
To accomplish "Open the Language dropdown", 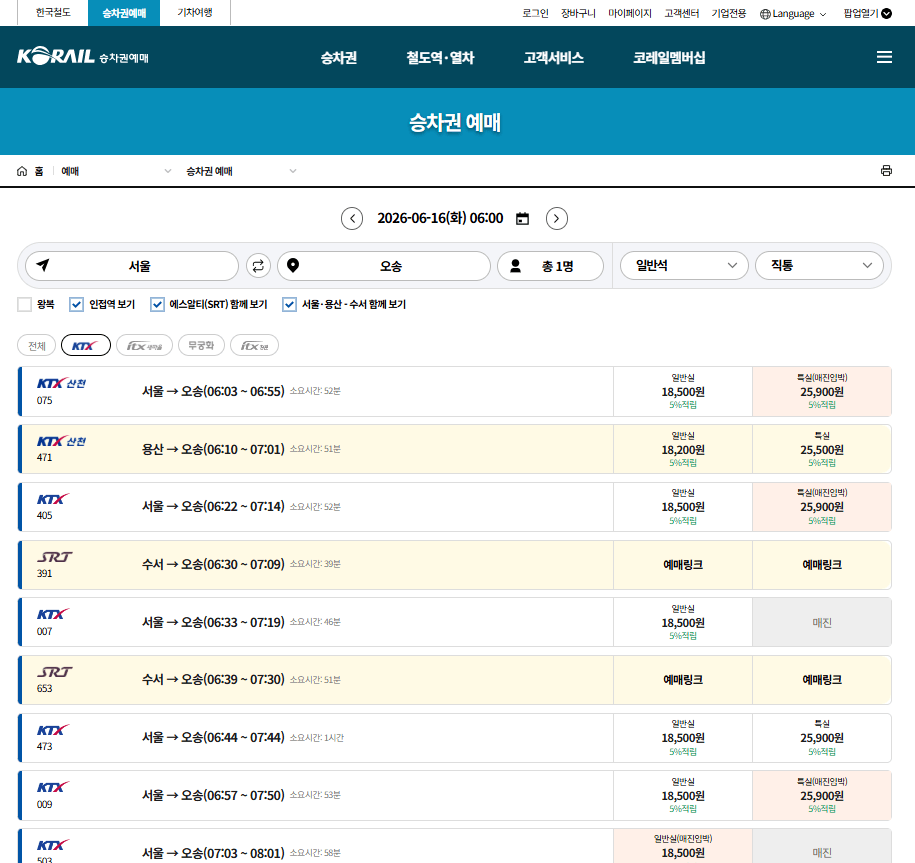I will 793,13.
